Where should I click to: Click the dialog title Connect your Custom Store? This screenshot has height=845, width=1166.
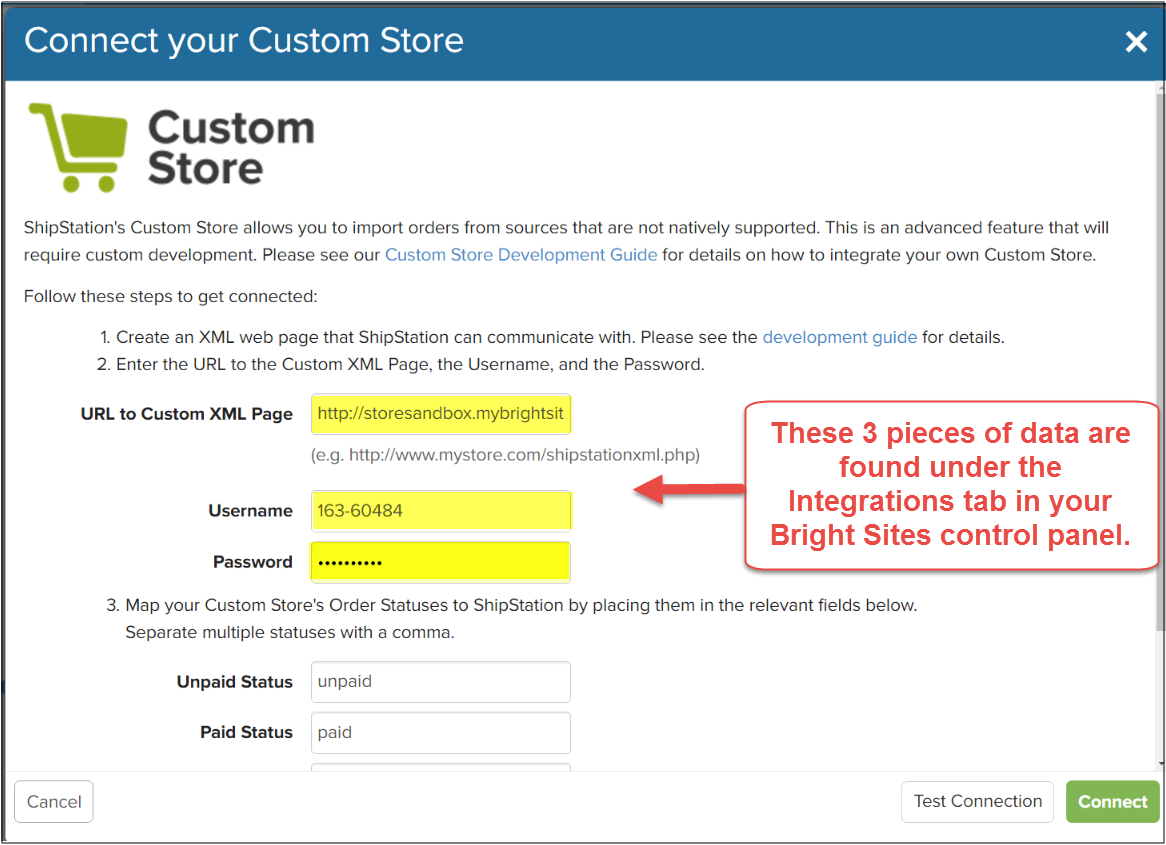(x=244, y=41)
